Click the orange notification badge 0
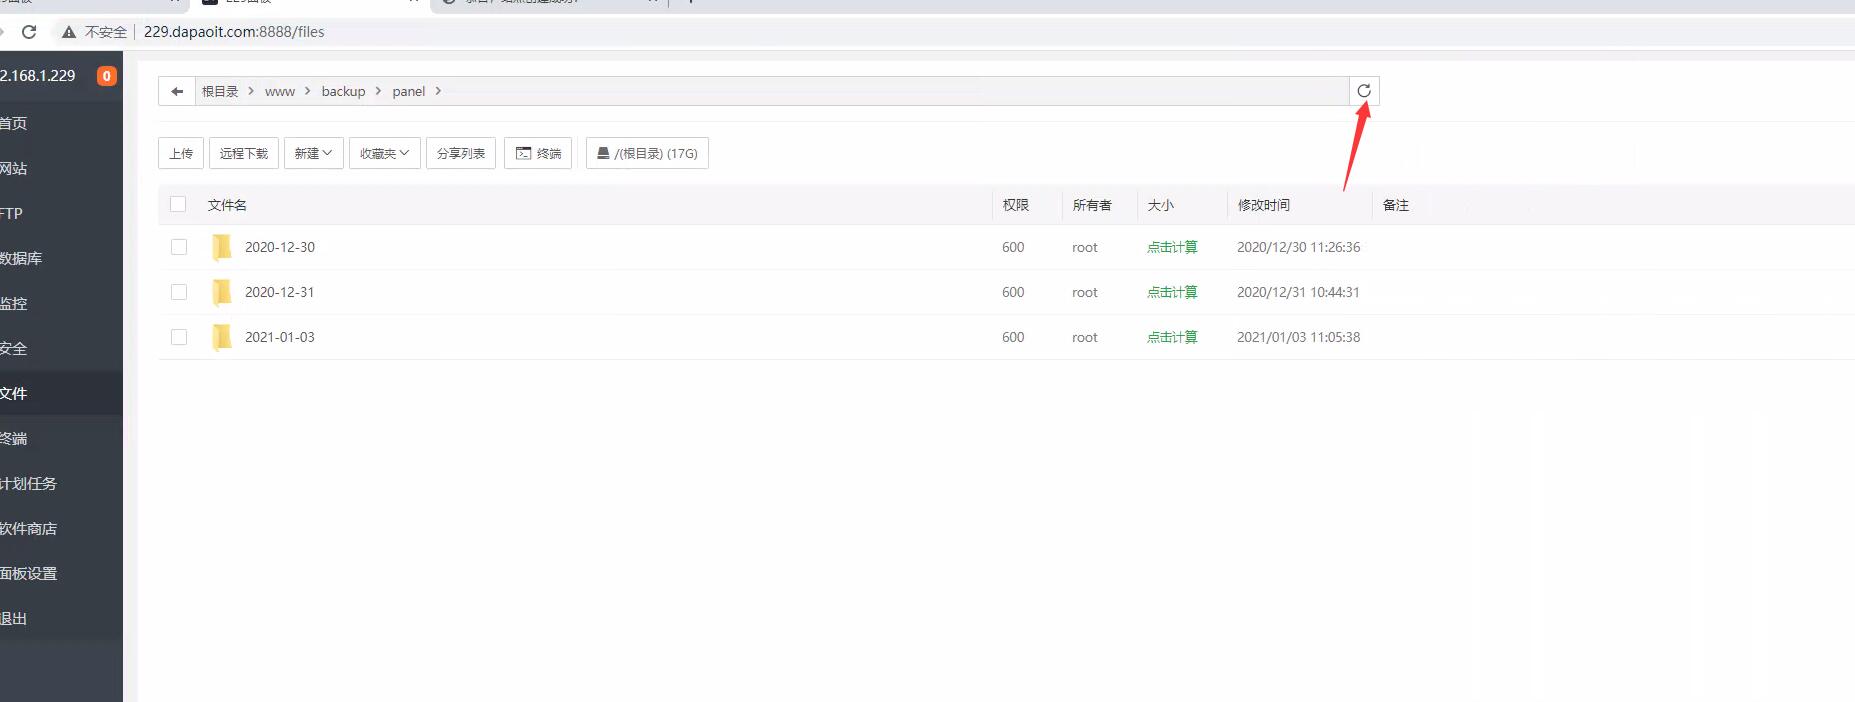The width and height of the screenshot is (1855, 702). pos(107,76)
